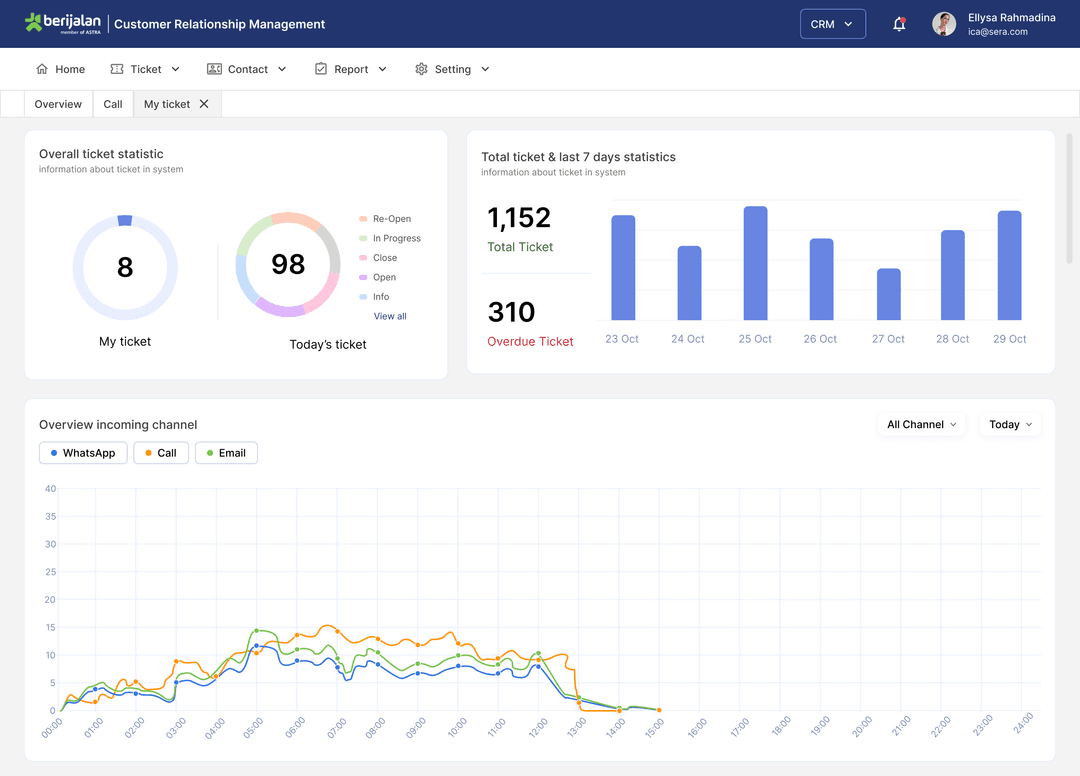Switch to the Overview tab

tap(58, 104)
